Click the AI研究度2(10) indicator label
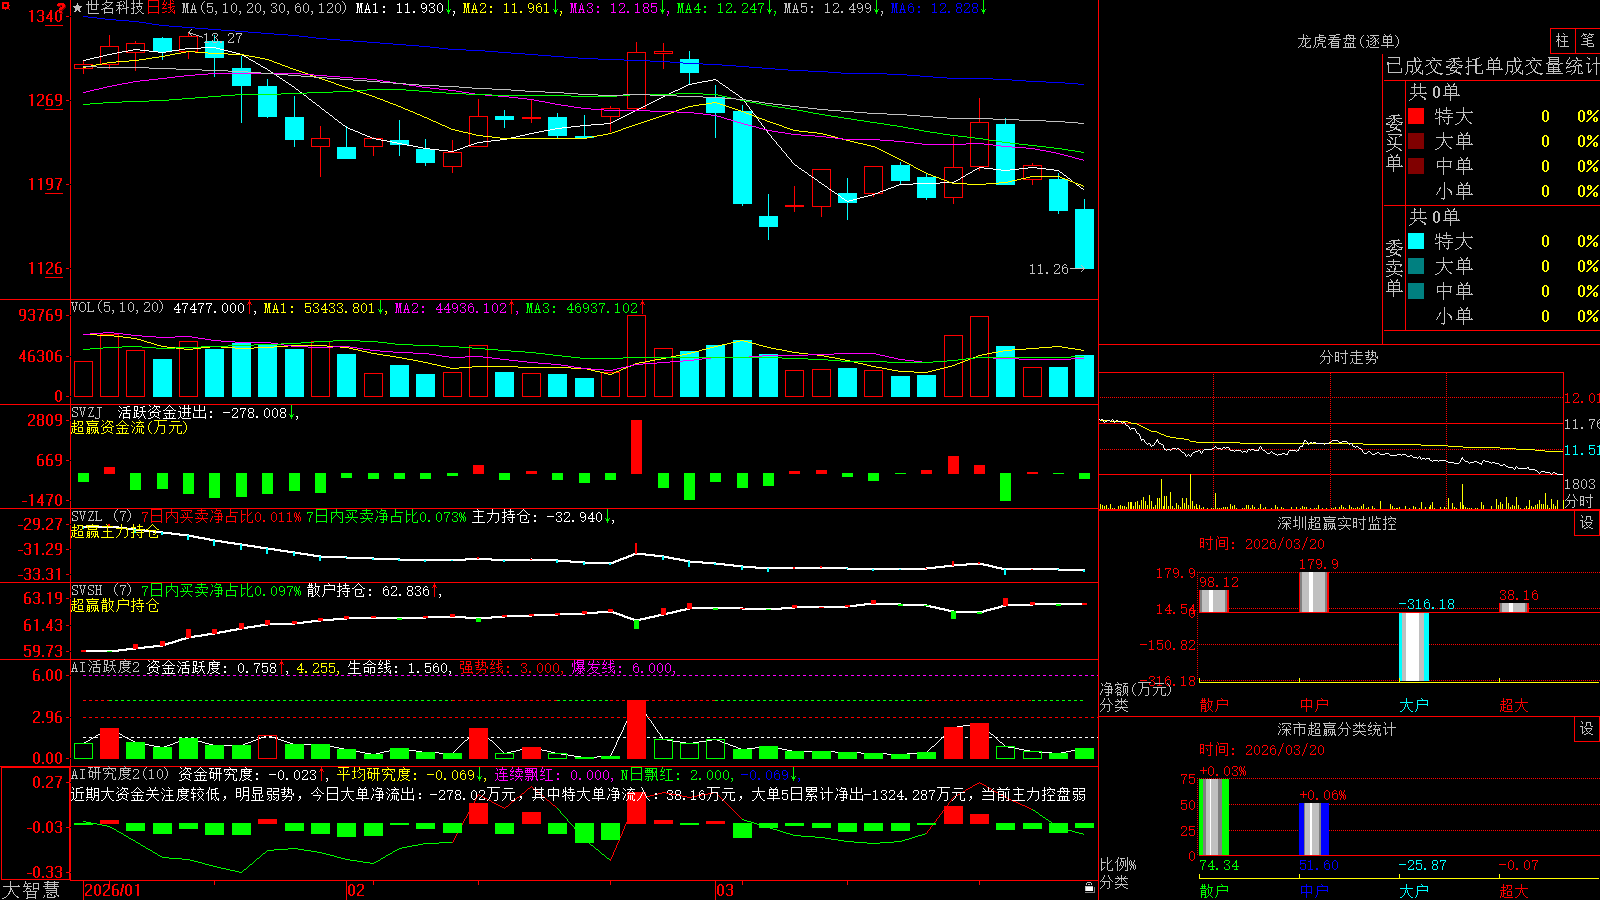This screenshot has width=1600, height=900. (120, 774)
